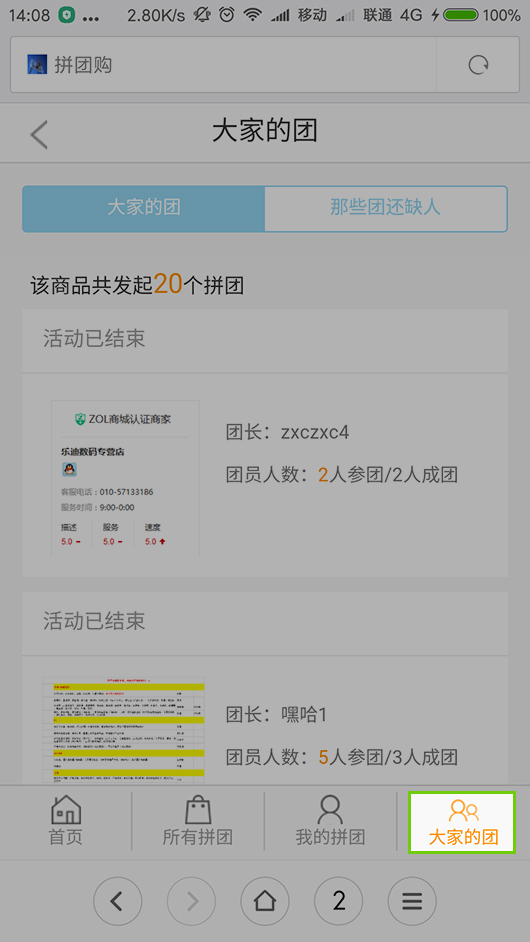
Task: Open the 我的拼团 profile tab
Action: click(x=330, y=821)
